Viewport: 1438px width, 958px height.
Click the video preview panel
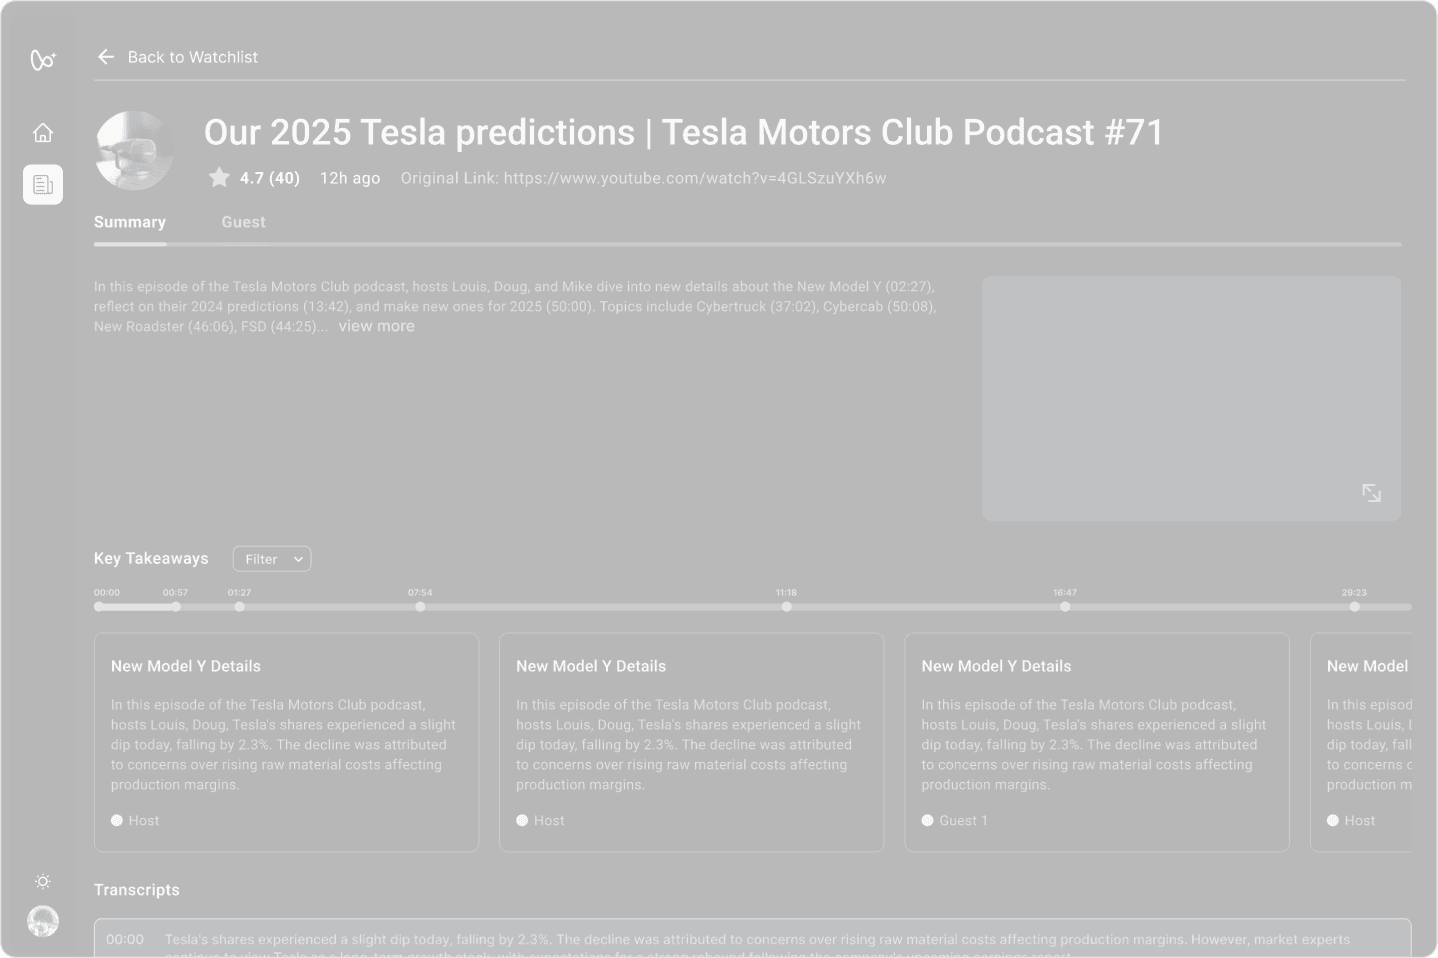[1191, 398]
